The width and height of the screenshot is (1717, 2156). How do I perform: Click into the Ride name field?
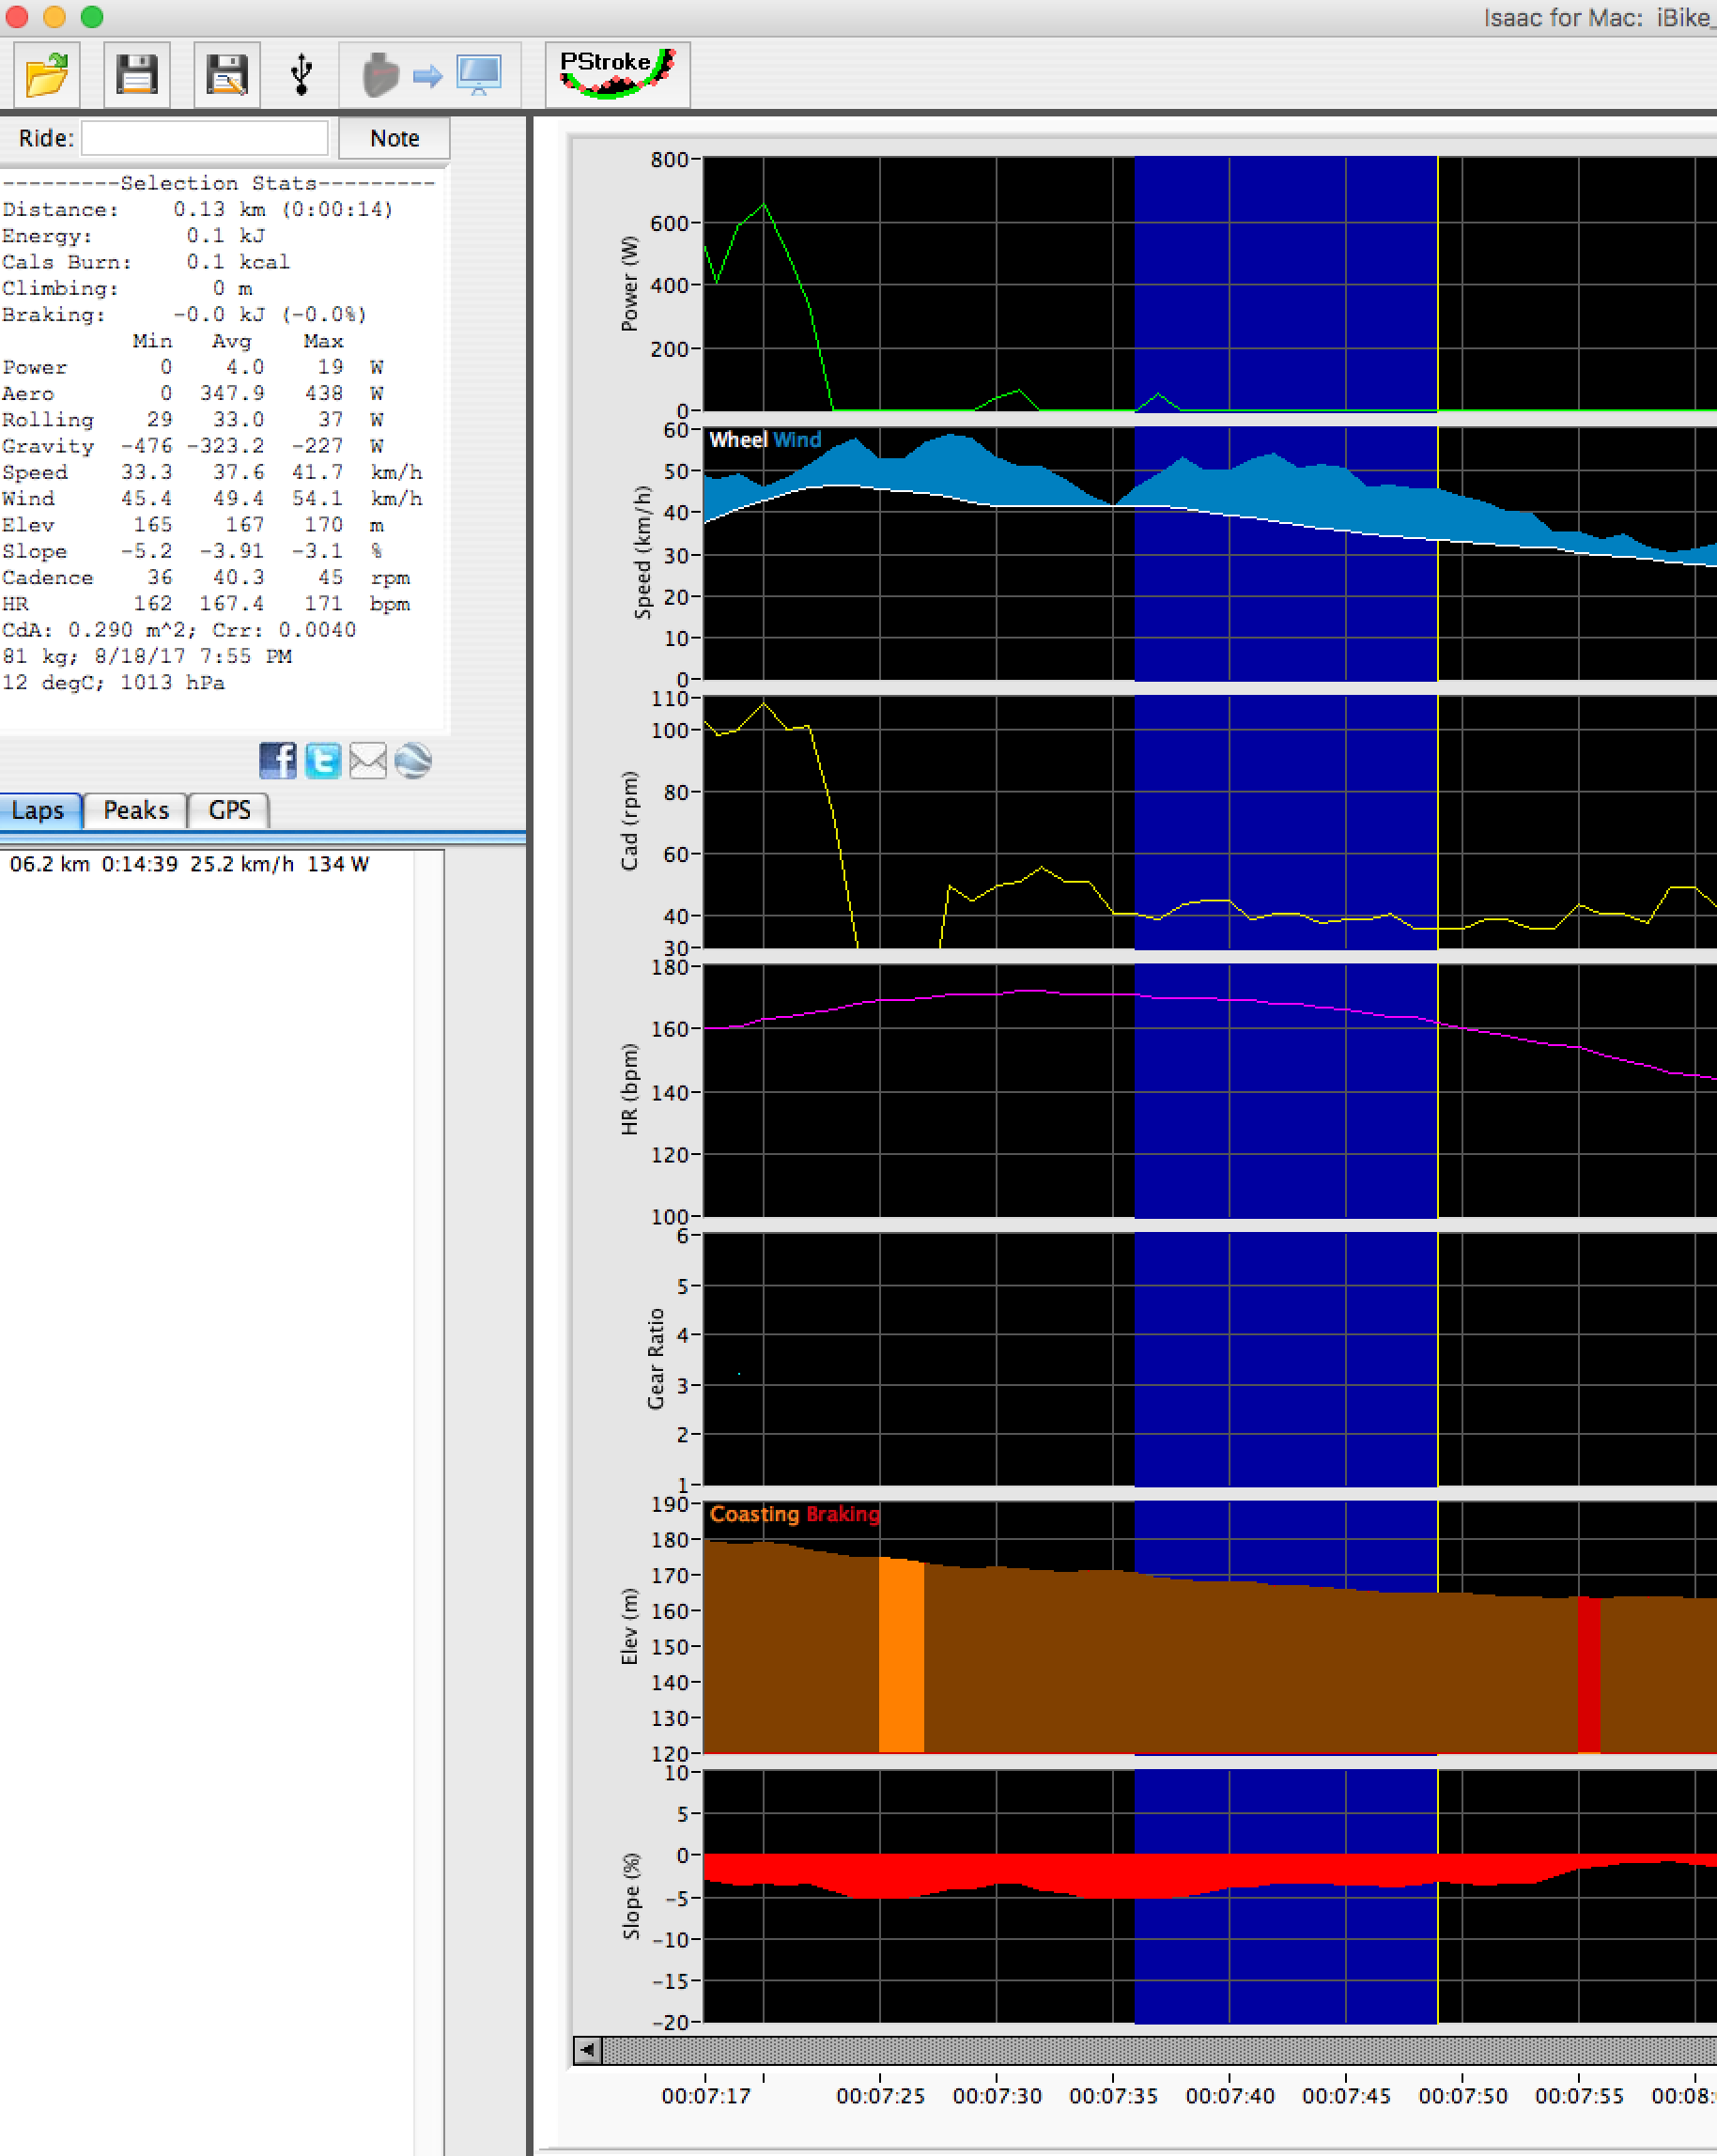(x=205, y=138)
